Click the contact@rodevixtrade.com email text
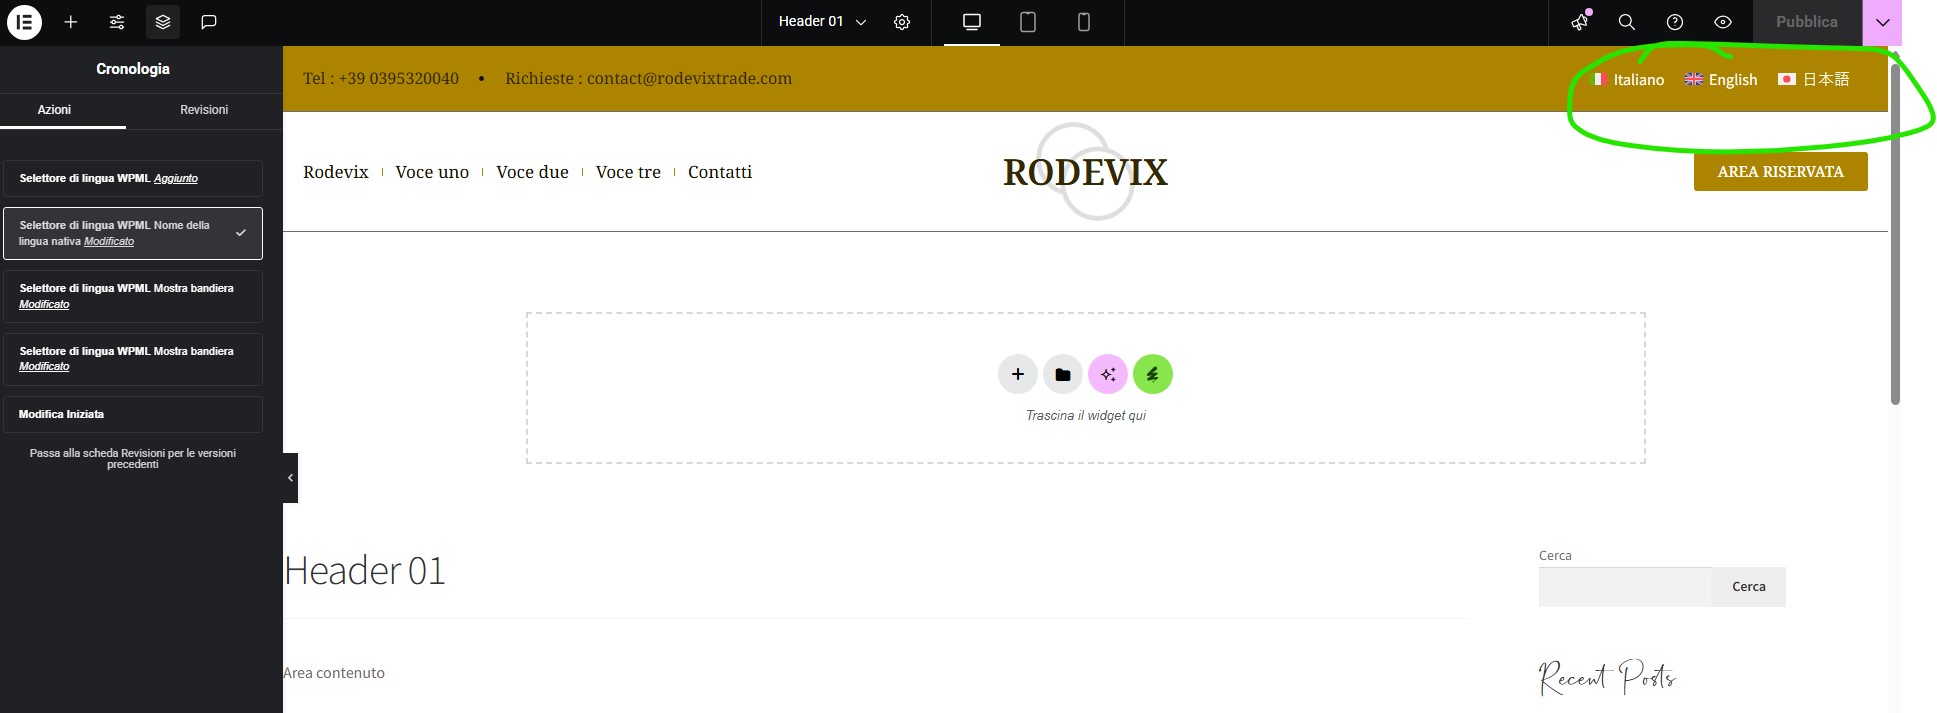Image resolution: width=1937 pixels, height=713 pixels. pyautogui.click(x=689, y=78)
